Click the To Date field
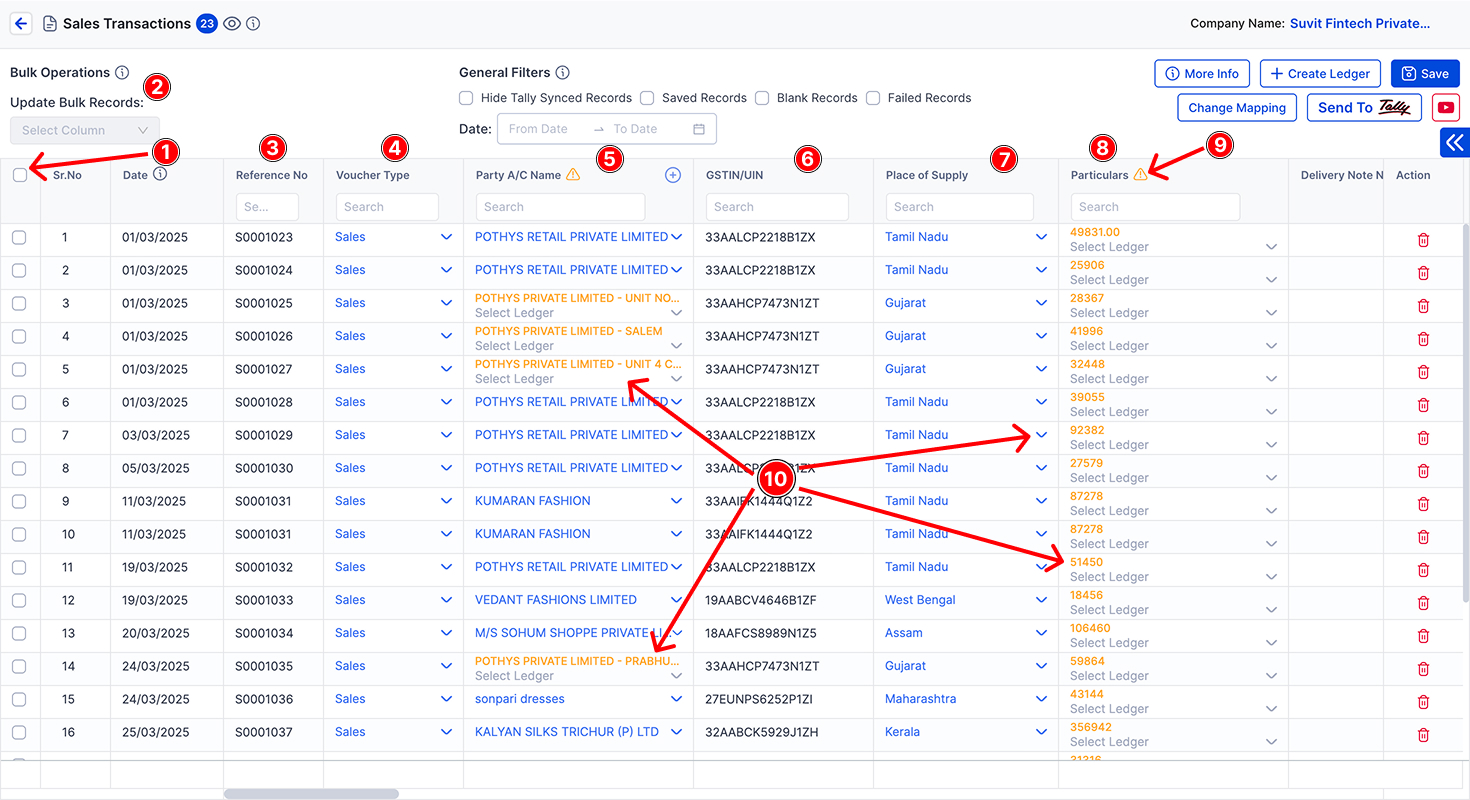Image resolution: width=1470 pixels, height=800 pixels. click(637, 129)
